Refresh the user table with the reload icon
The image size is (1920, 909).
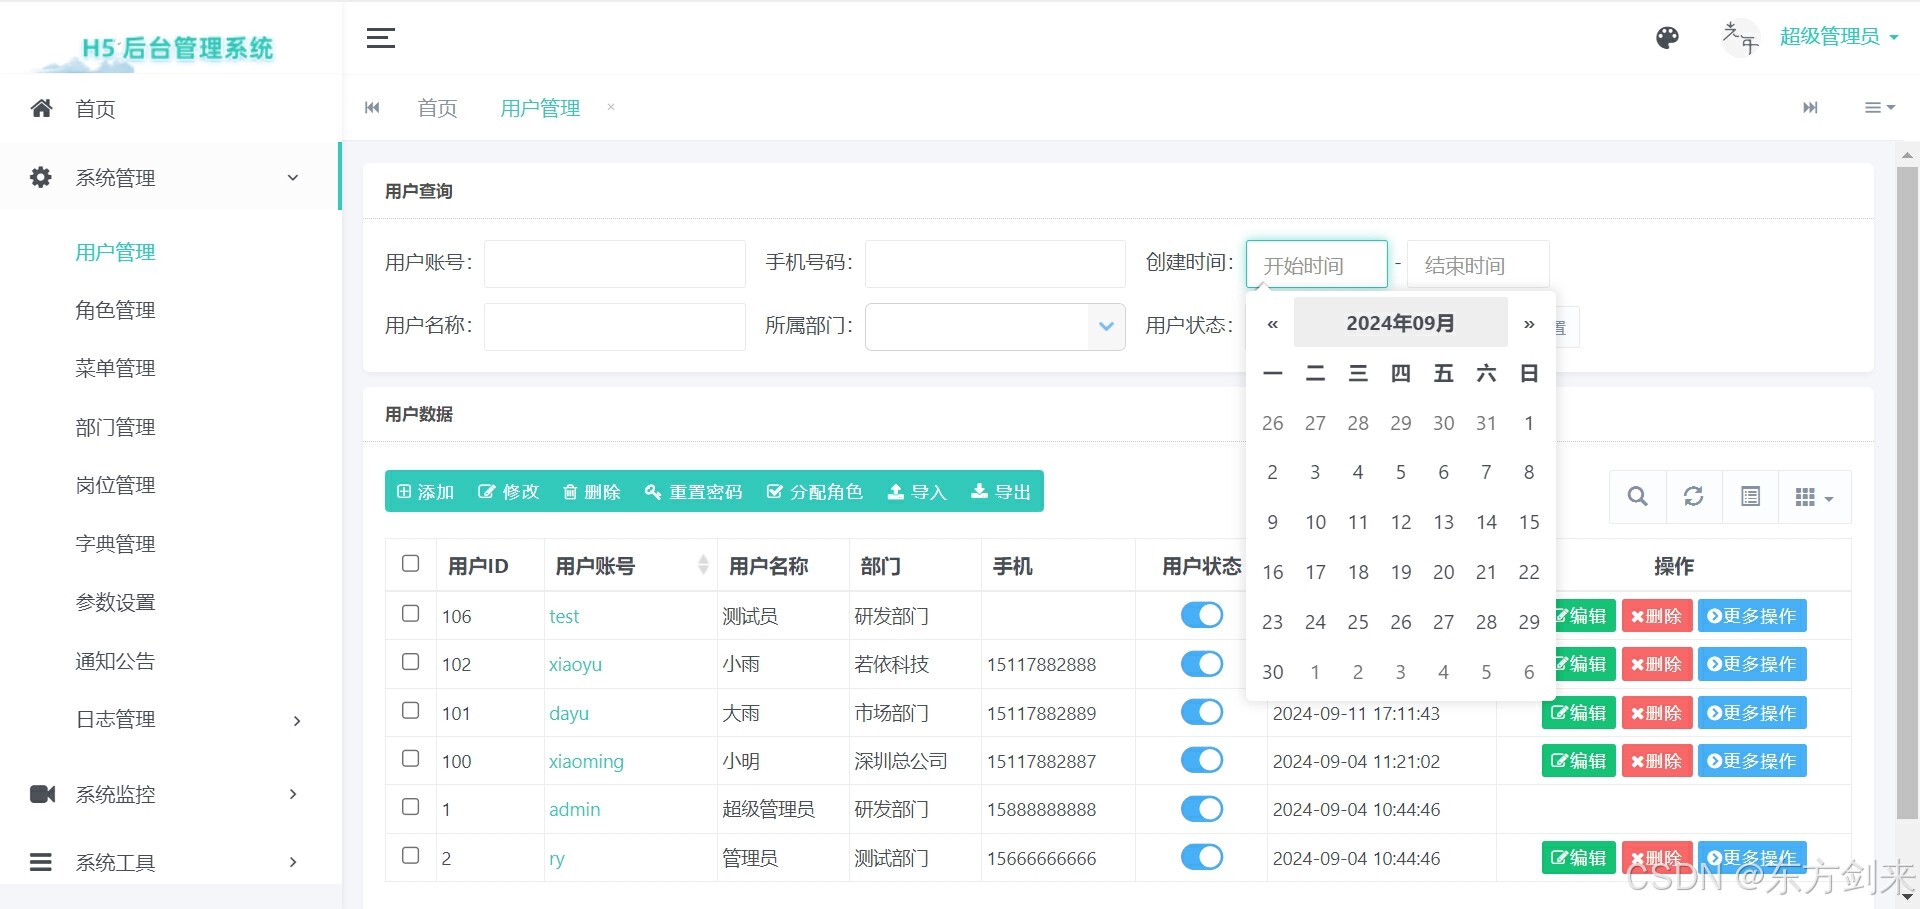(x=1693, y=496)
